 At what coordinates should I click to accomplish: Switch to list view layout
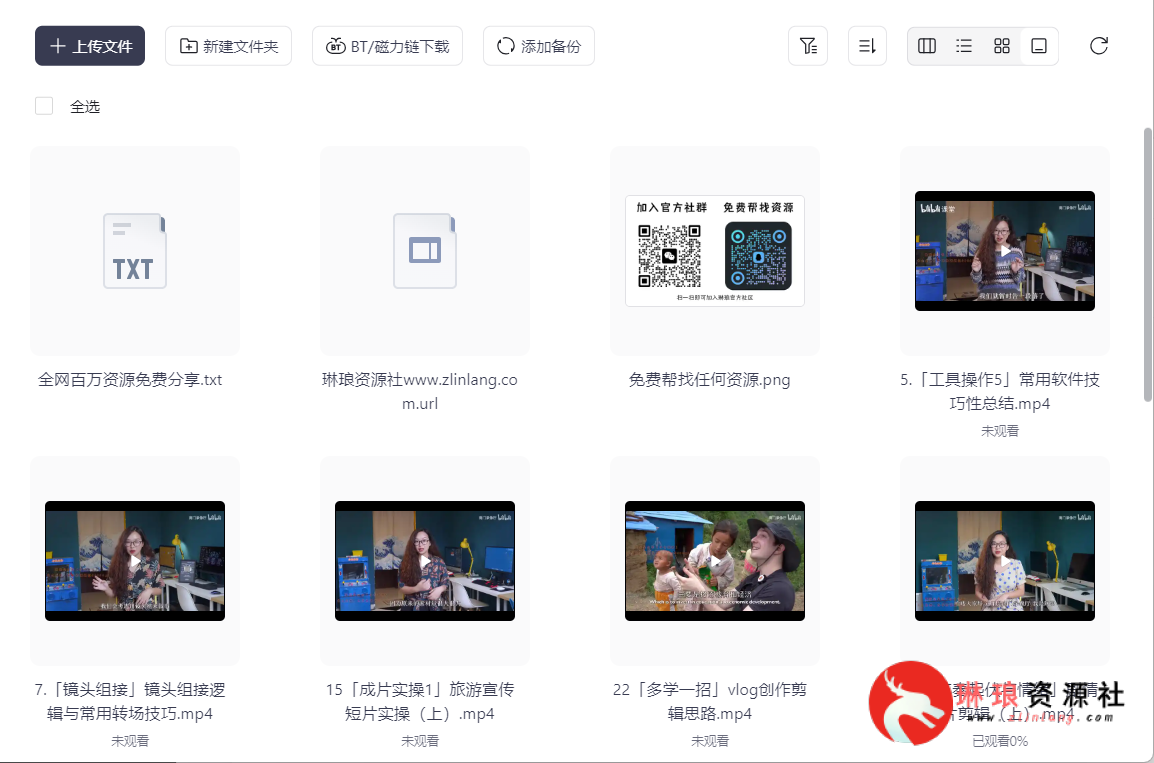click(x=964, y=46)
